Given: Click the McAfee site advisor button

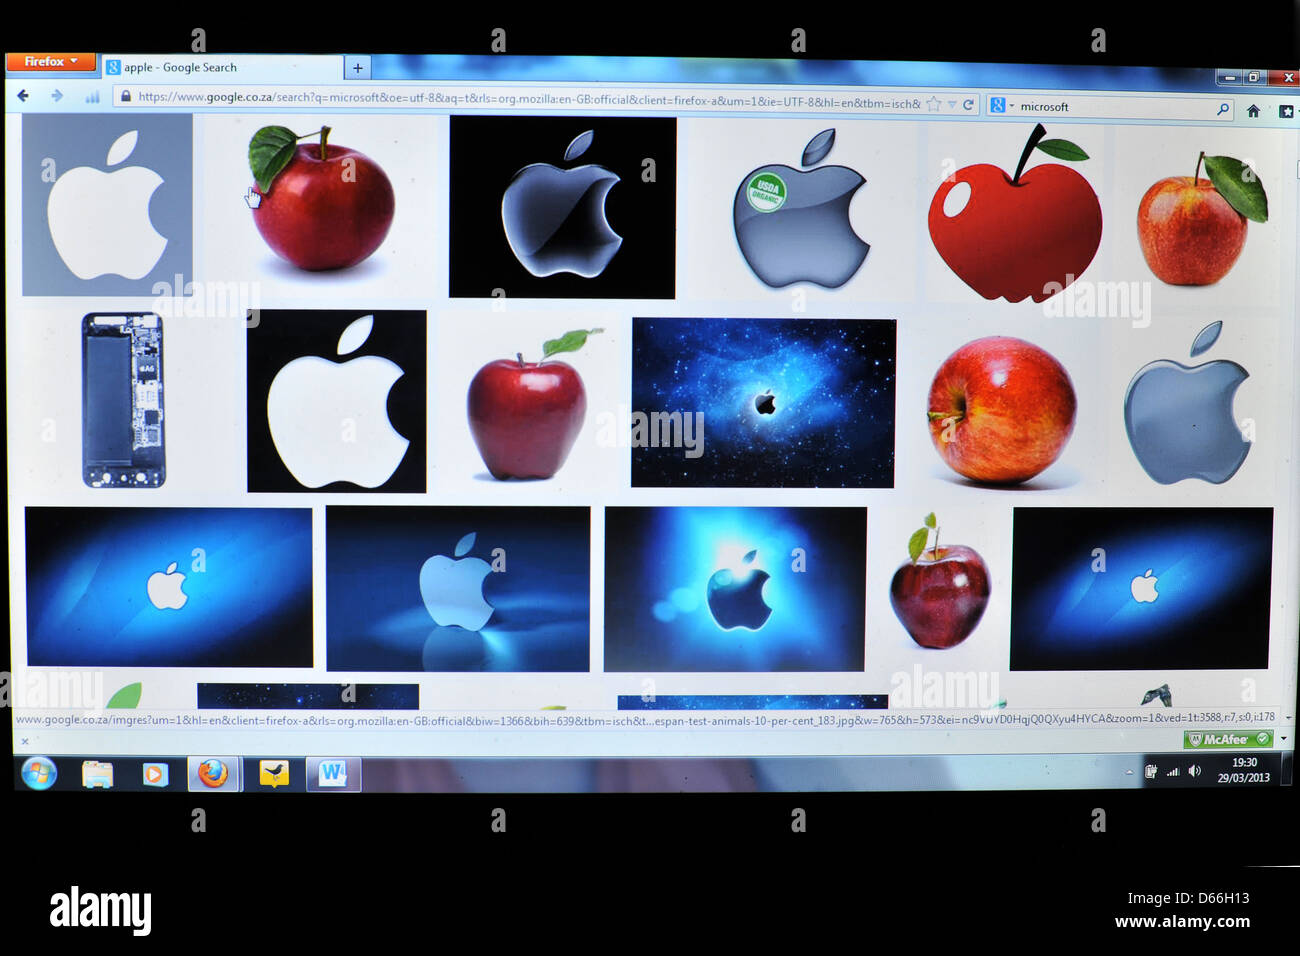Looking at the screenshot, I should [x=1228, y=739].
